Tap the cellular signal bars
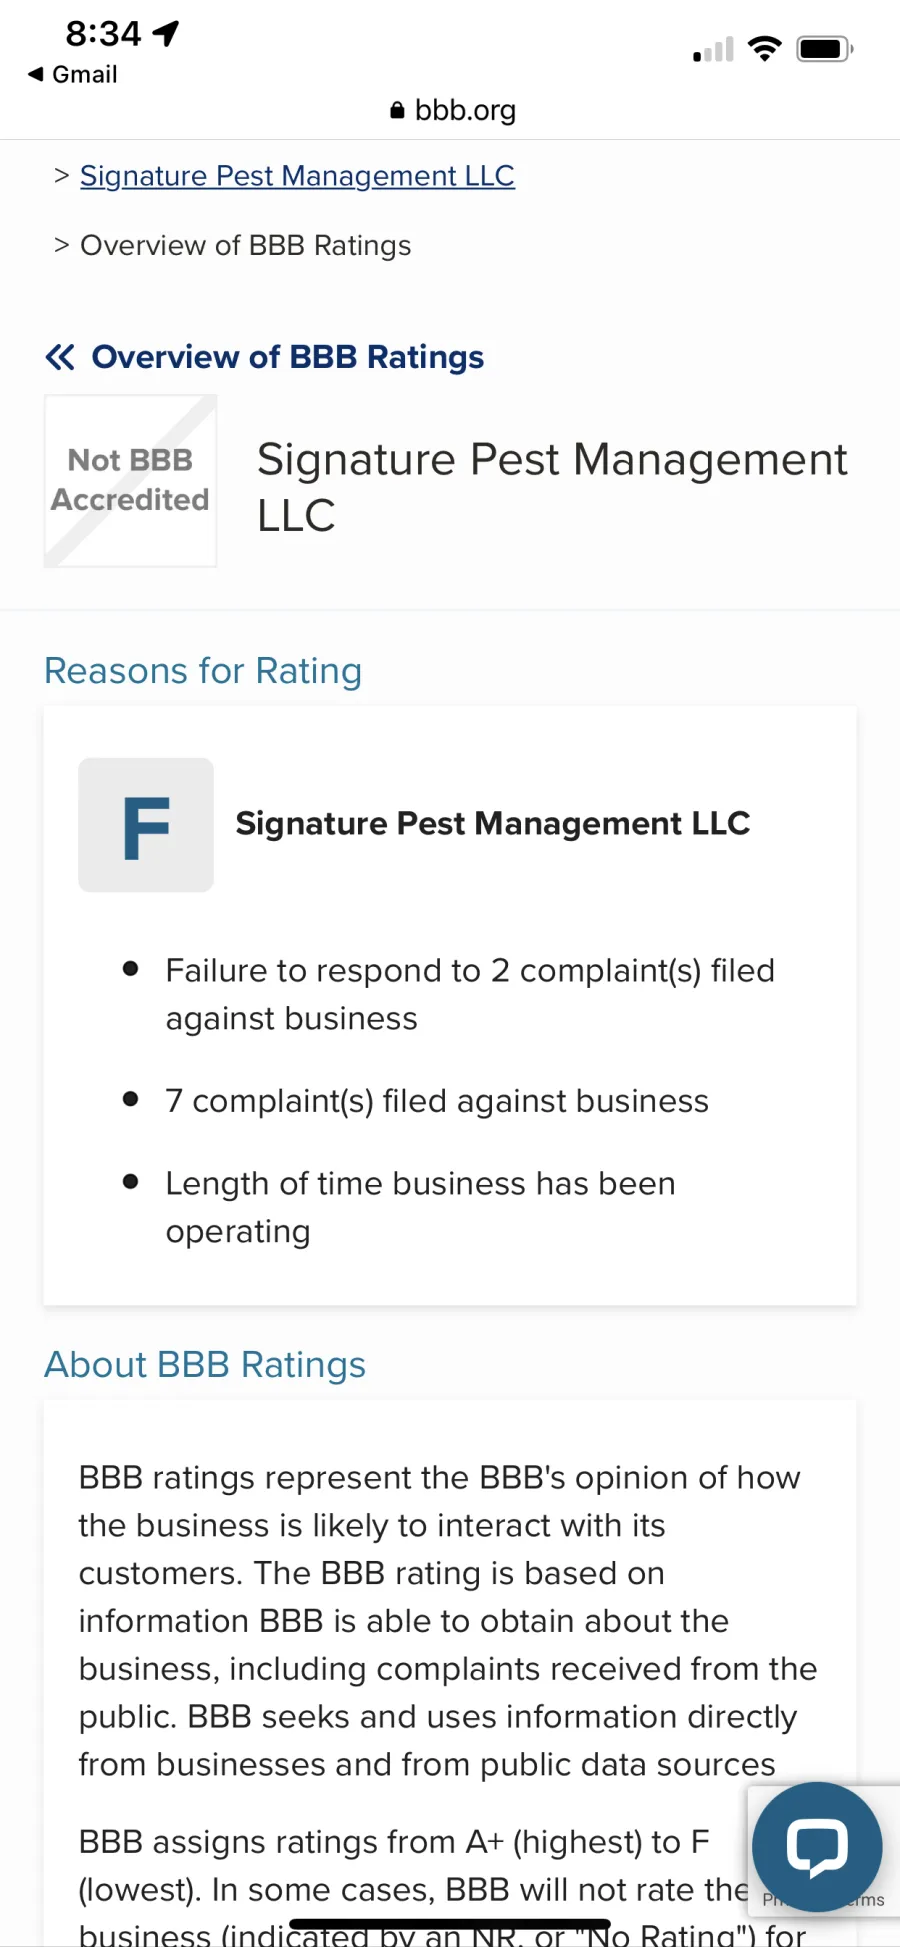This screenshot has height=1947, width=900. coord(713,50)
